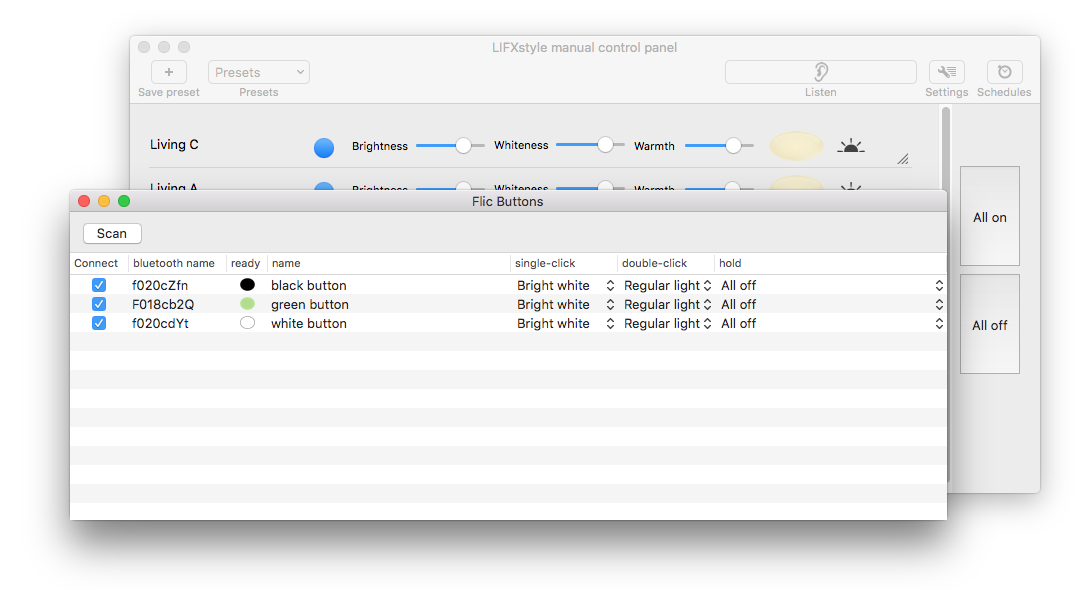
Task: Click the All off button in control panel
Action: click(x=989, y=324)
